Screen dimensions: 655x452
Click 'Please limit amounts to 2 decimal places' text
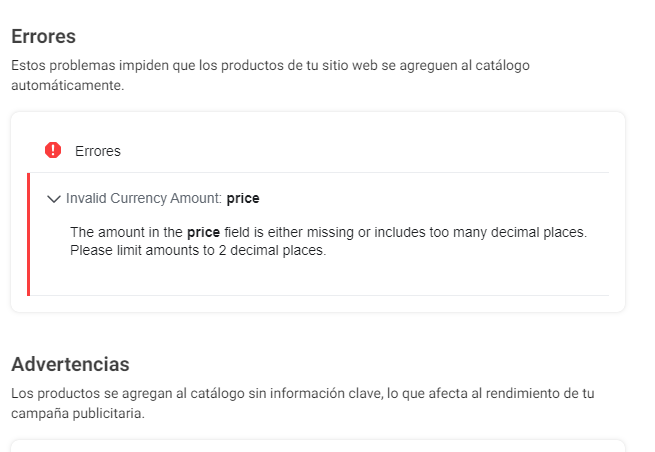198,250
